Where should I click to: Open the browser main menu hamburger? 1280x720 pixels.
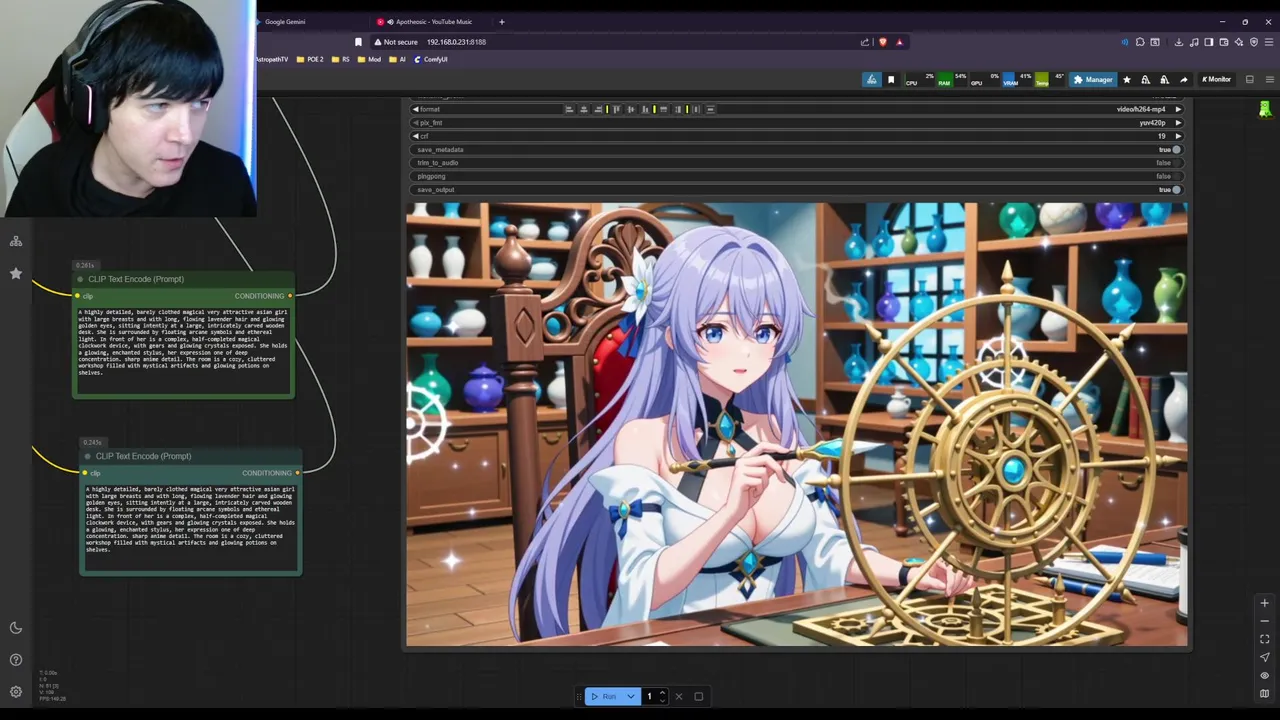(1269, 42)
